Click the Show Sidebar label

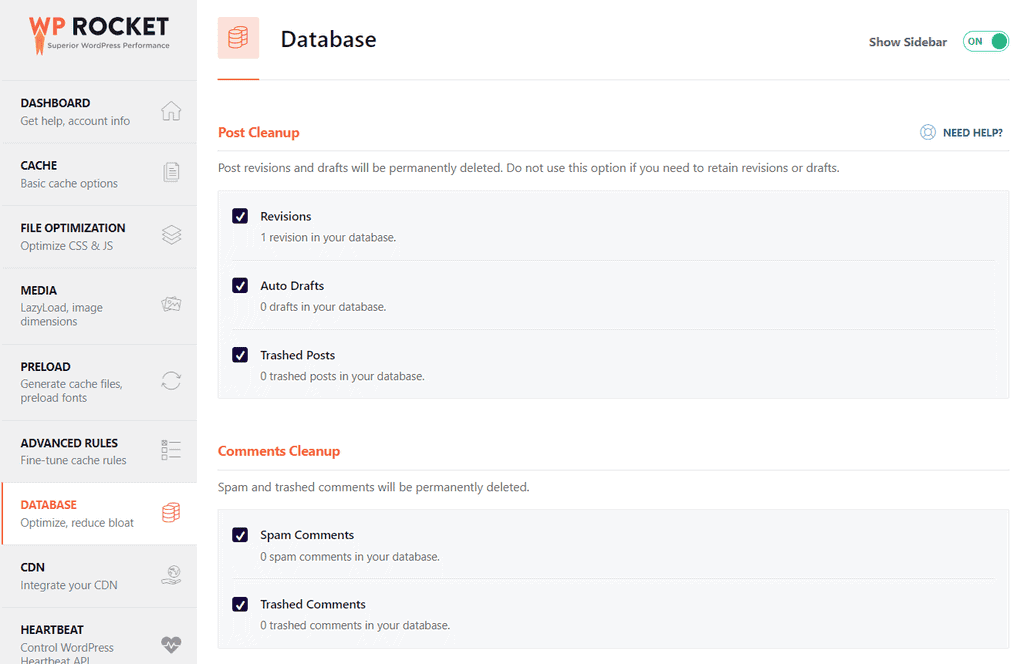908,42
